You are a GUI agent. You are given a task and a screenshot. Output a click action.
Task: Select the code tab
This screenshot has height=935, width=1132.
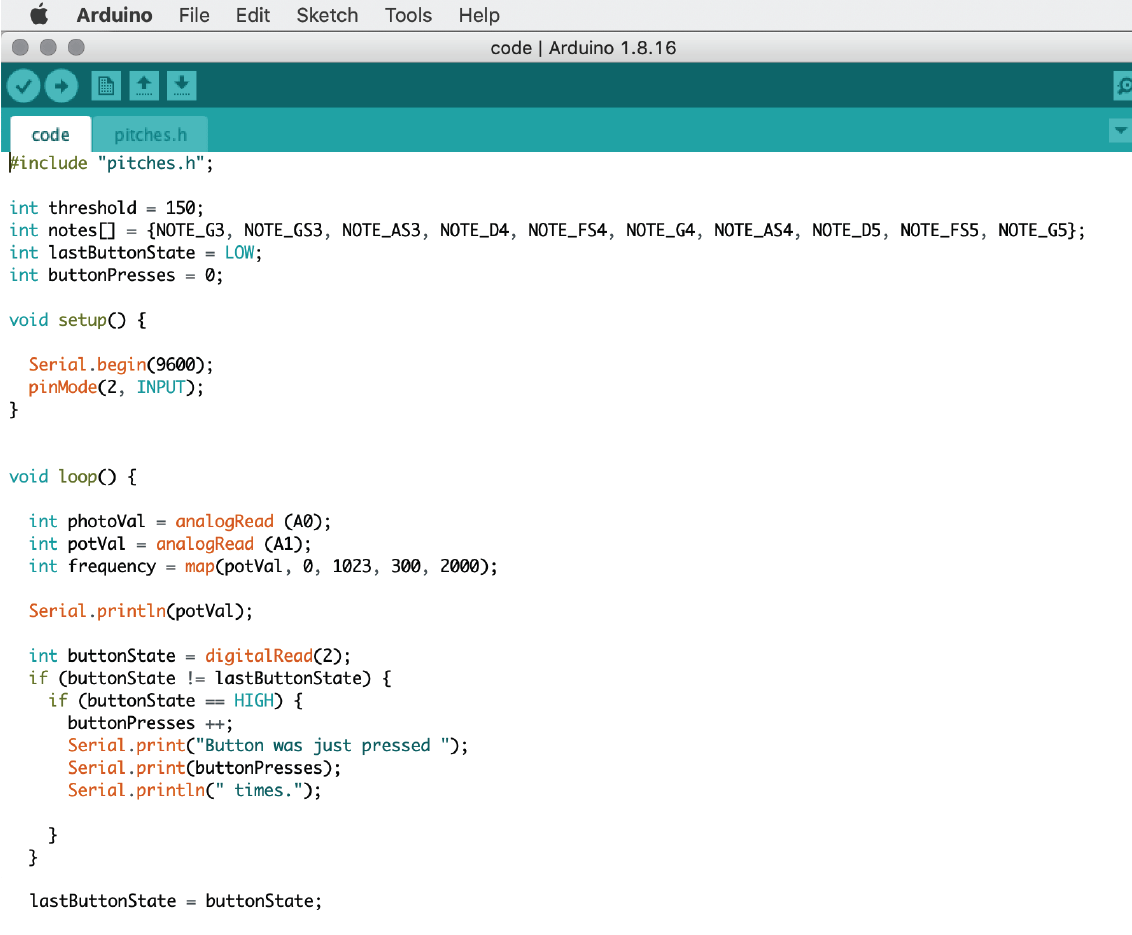50,133
